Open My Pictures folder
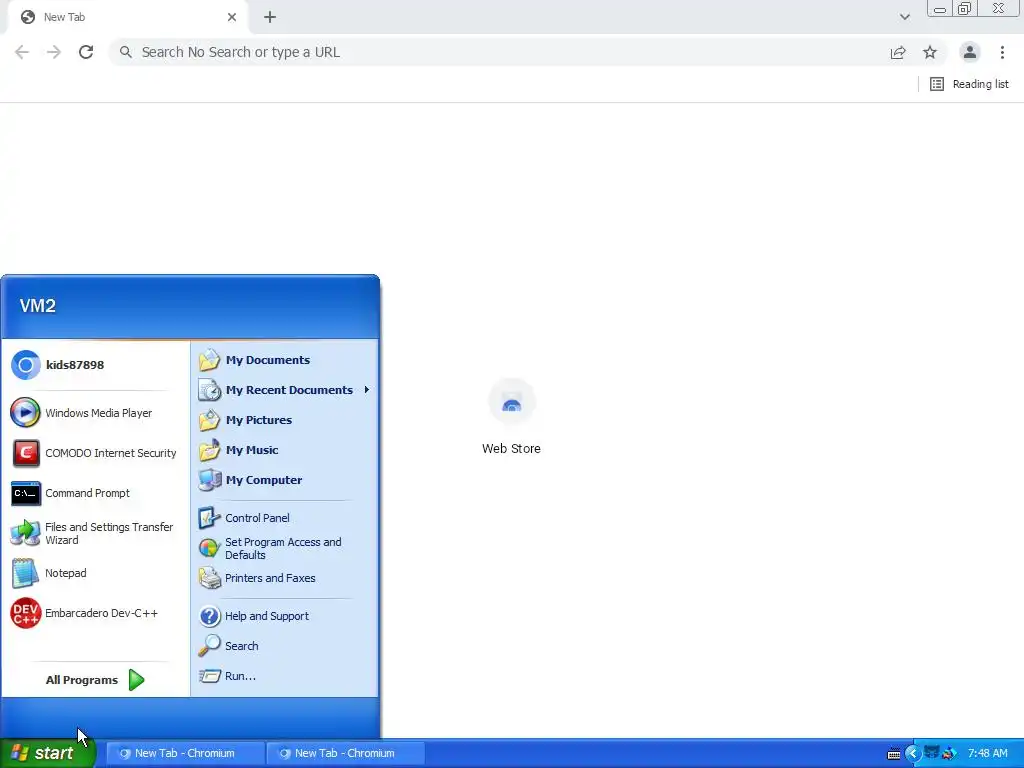 (x=285, y=420)
